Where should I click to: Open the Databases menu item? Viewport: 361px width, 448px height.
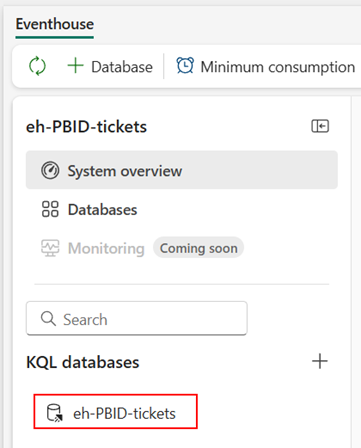182,209
